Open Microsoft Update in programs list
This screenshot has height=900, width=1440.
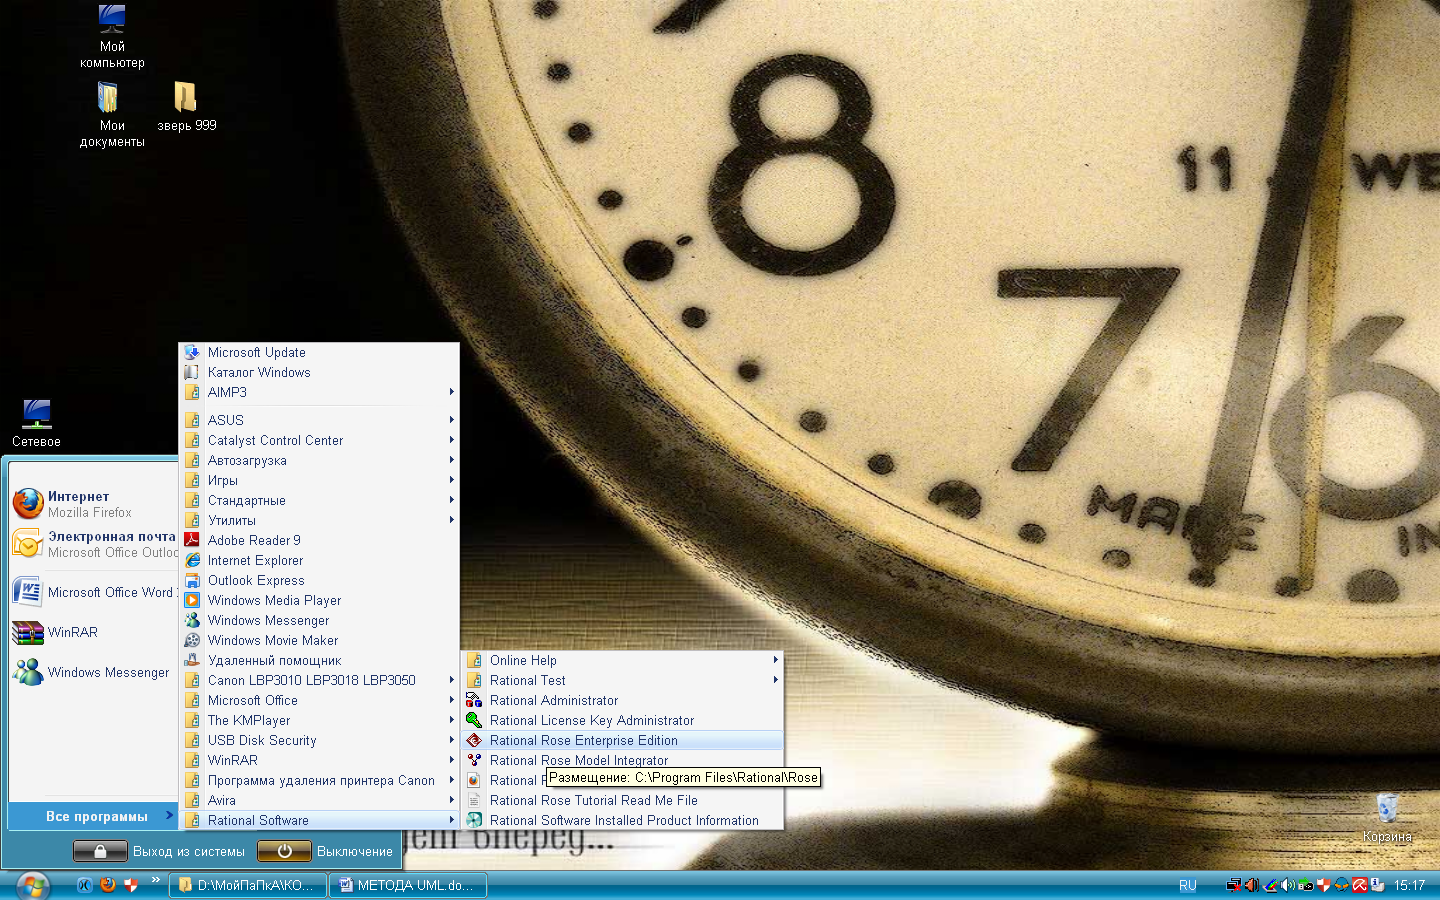click(319, 352)
